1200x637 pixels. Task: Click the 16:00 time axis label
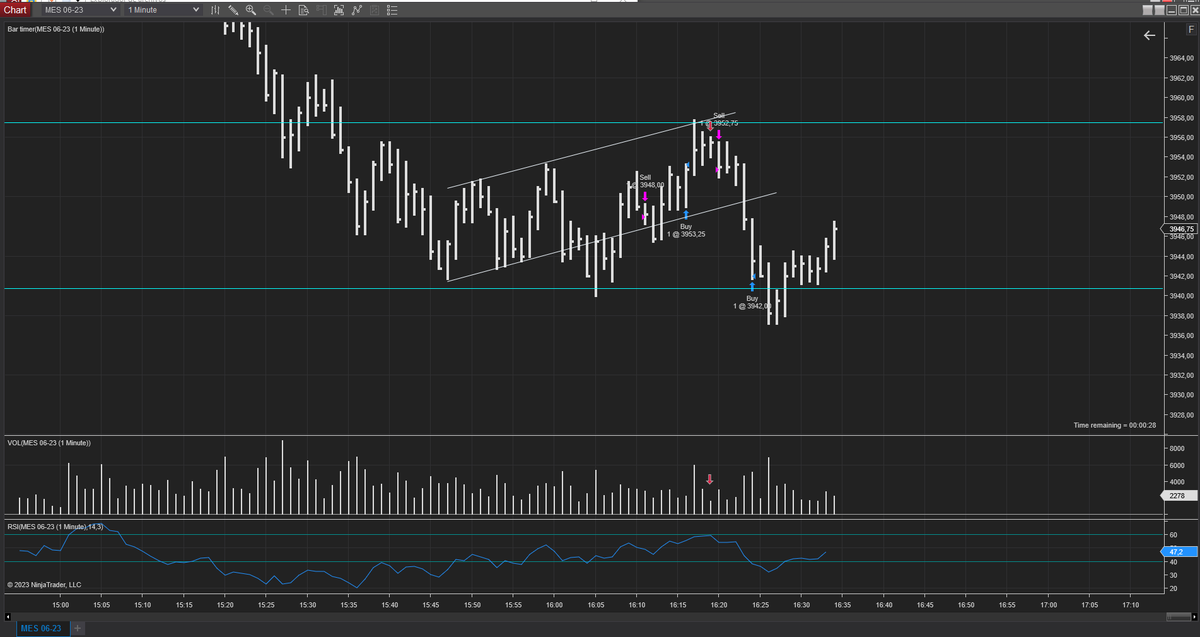(554, 605)
